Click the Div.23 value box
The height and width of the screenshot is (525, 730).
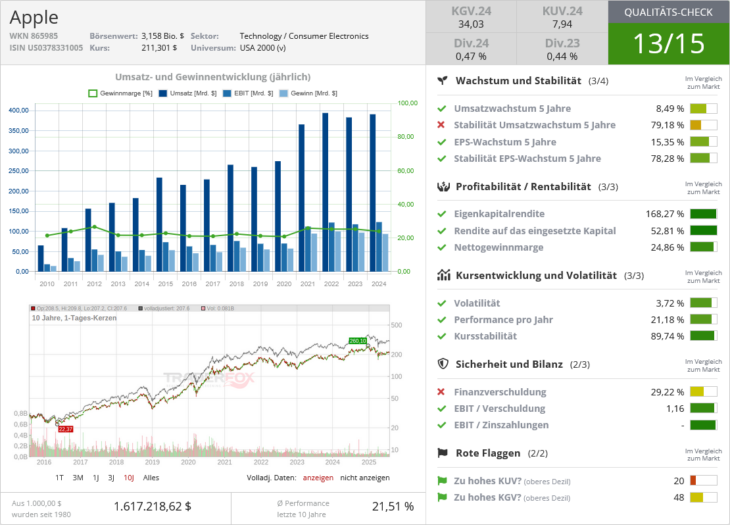pyautogui.click(x=562, y=49)
